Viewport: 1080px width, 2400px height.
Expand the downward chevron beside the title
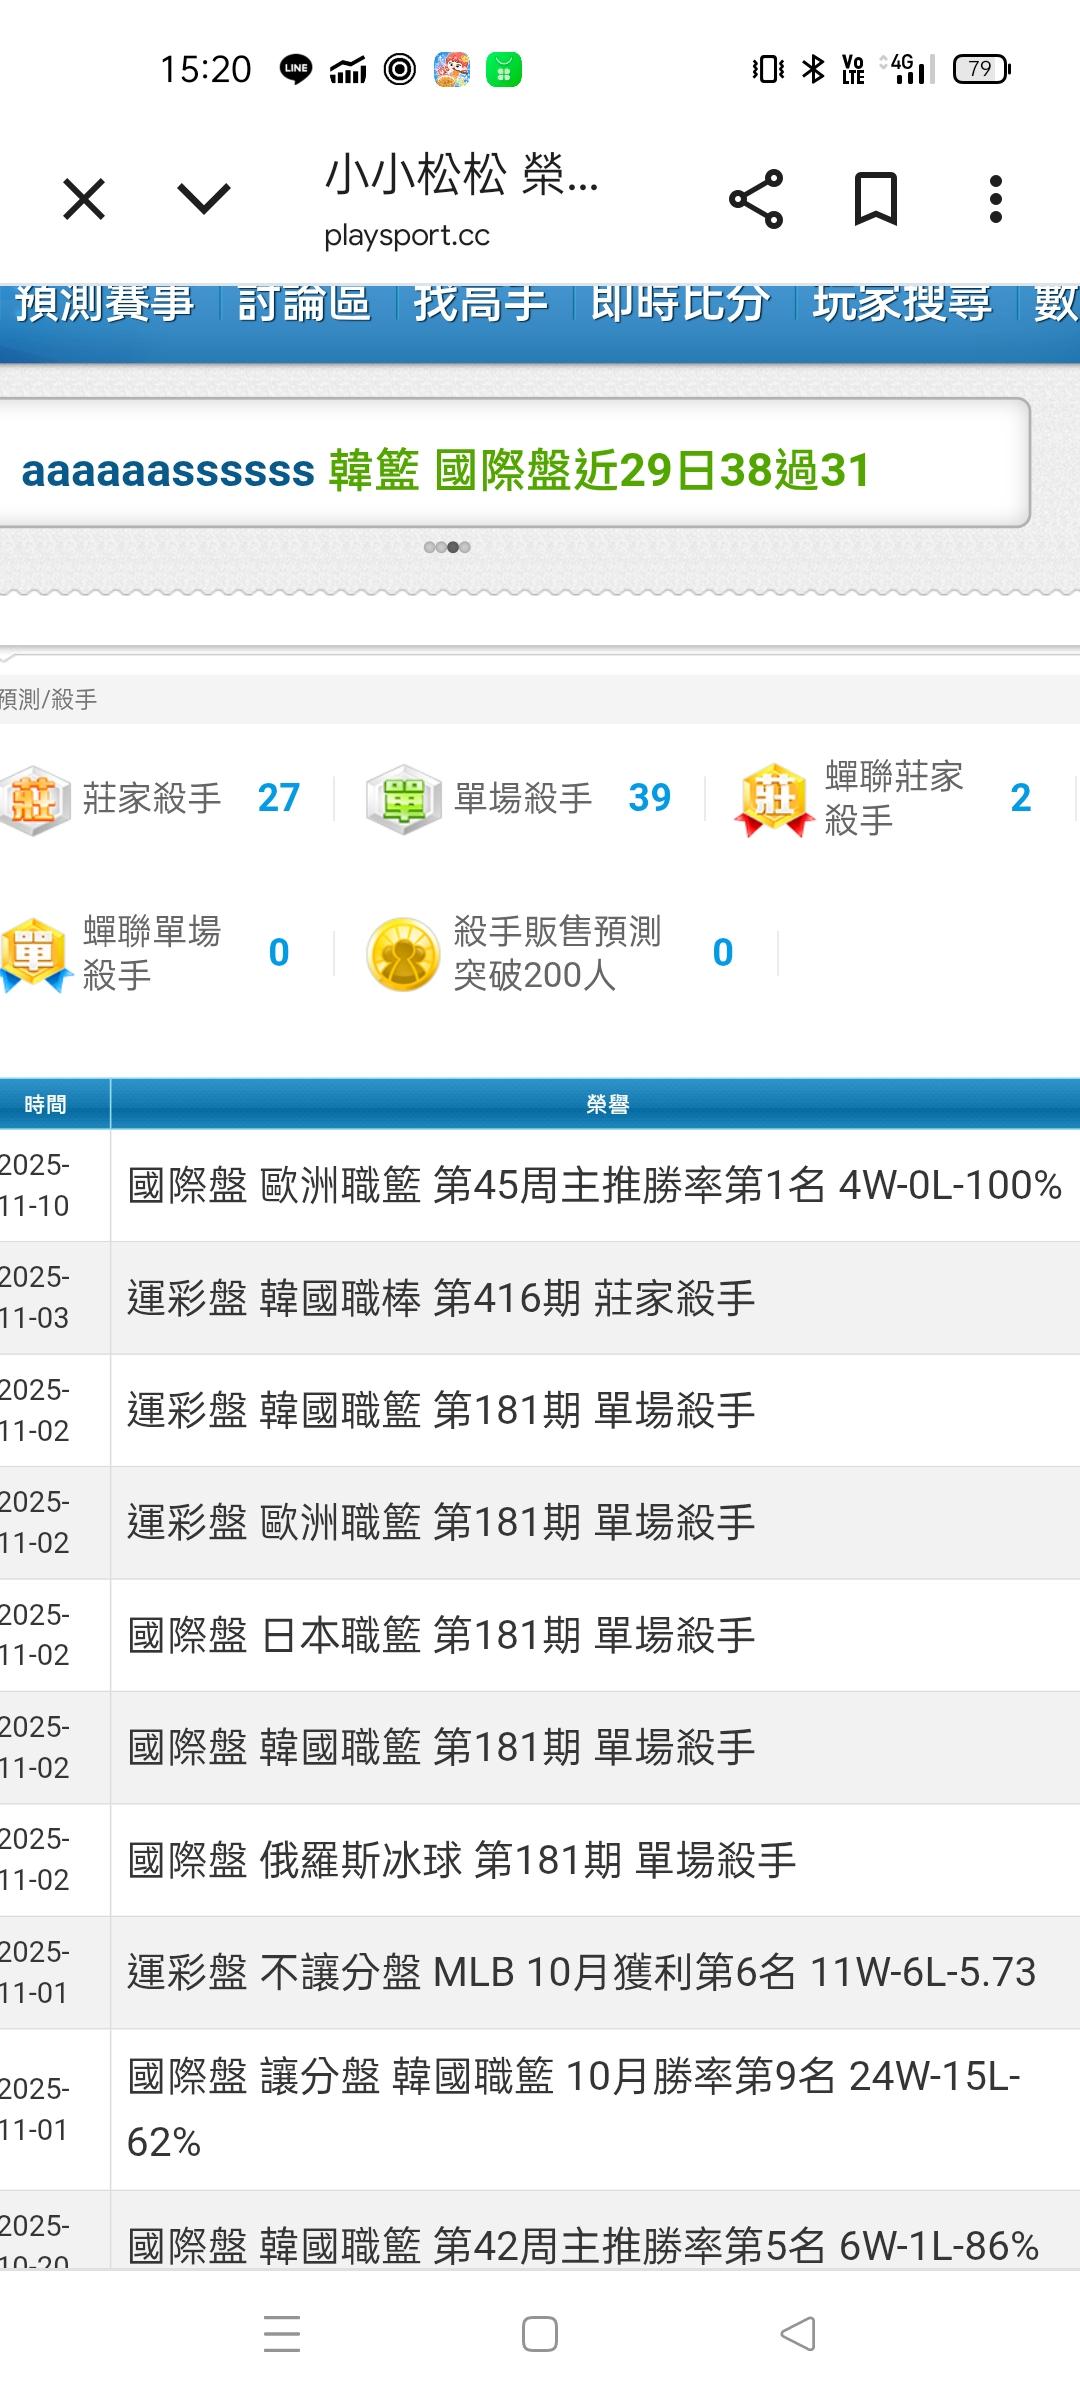coord(204,199)
